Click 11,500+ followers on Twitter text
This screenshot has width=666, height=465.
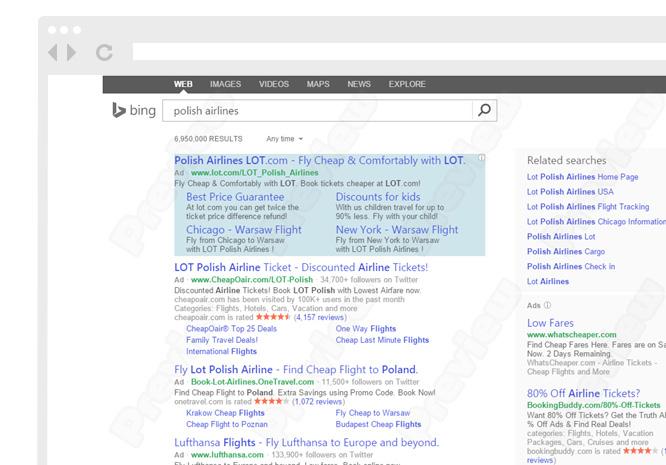(x=370, y=382)
